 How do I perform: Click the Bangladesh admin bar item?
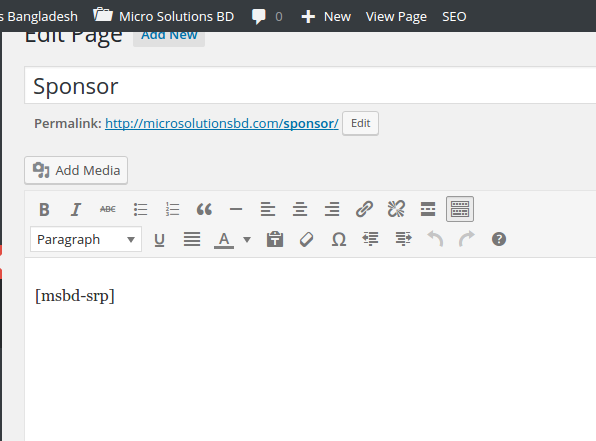pos(39,16)
